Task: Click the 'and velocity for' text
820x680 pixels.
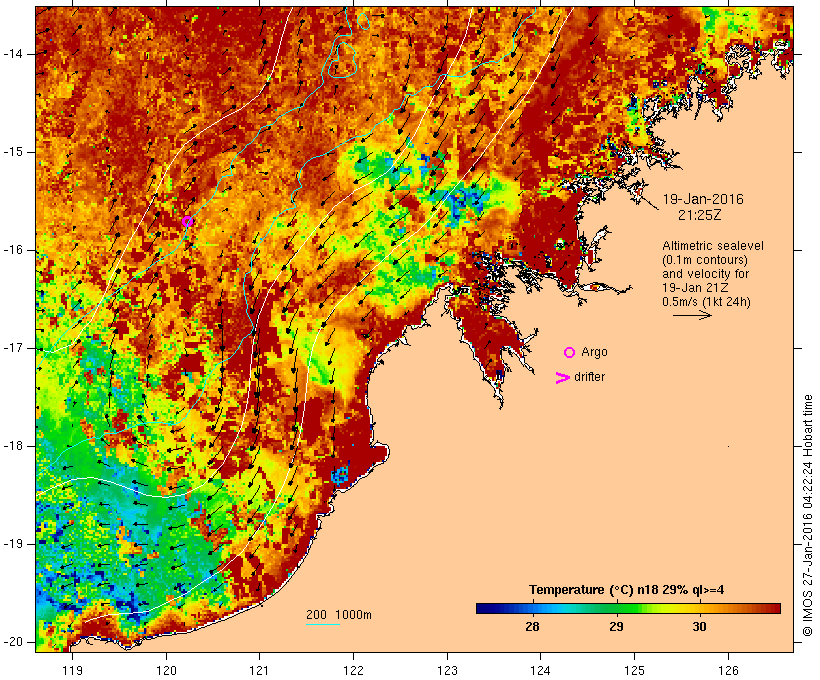Action: (x=705, y=274)
